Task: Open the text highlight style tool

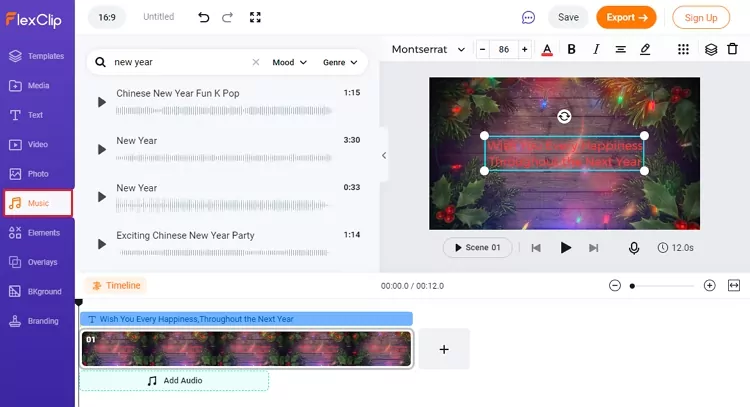Action: tap(645, 49)
